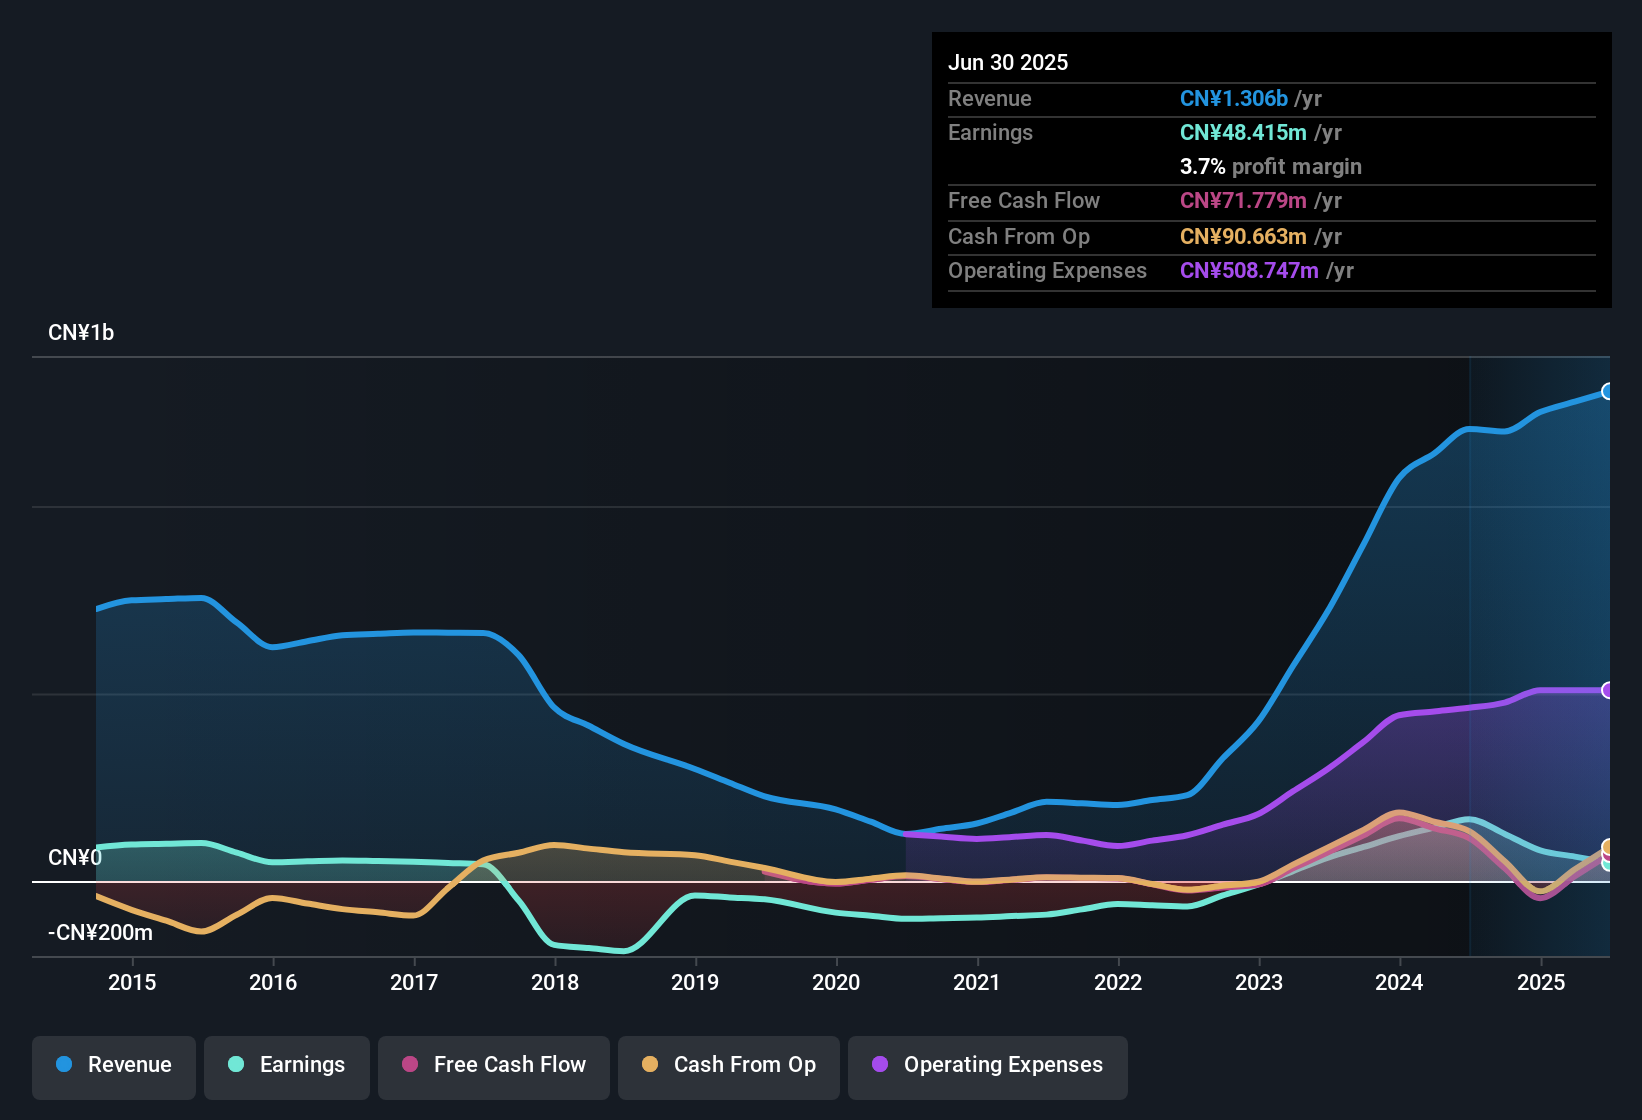Screen dimensions: 1642x1120
Task: Open the Operating Expenses legend chip
Action: coord(987,1065)
